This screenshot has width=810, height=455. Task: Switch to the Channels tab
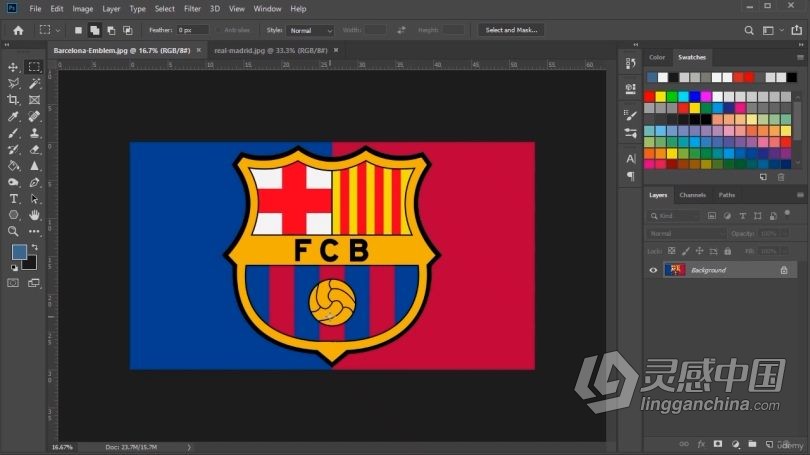click(692, 195)
